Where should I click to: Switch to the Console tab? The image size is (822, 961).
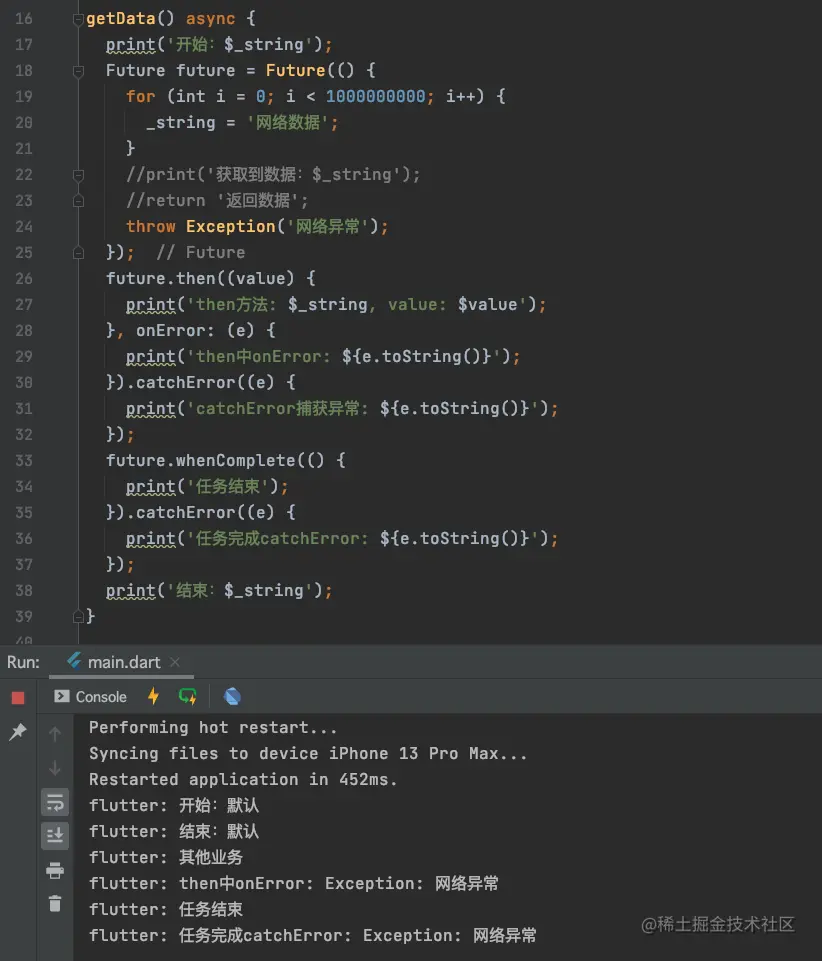point(91,697)
